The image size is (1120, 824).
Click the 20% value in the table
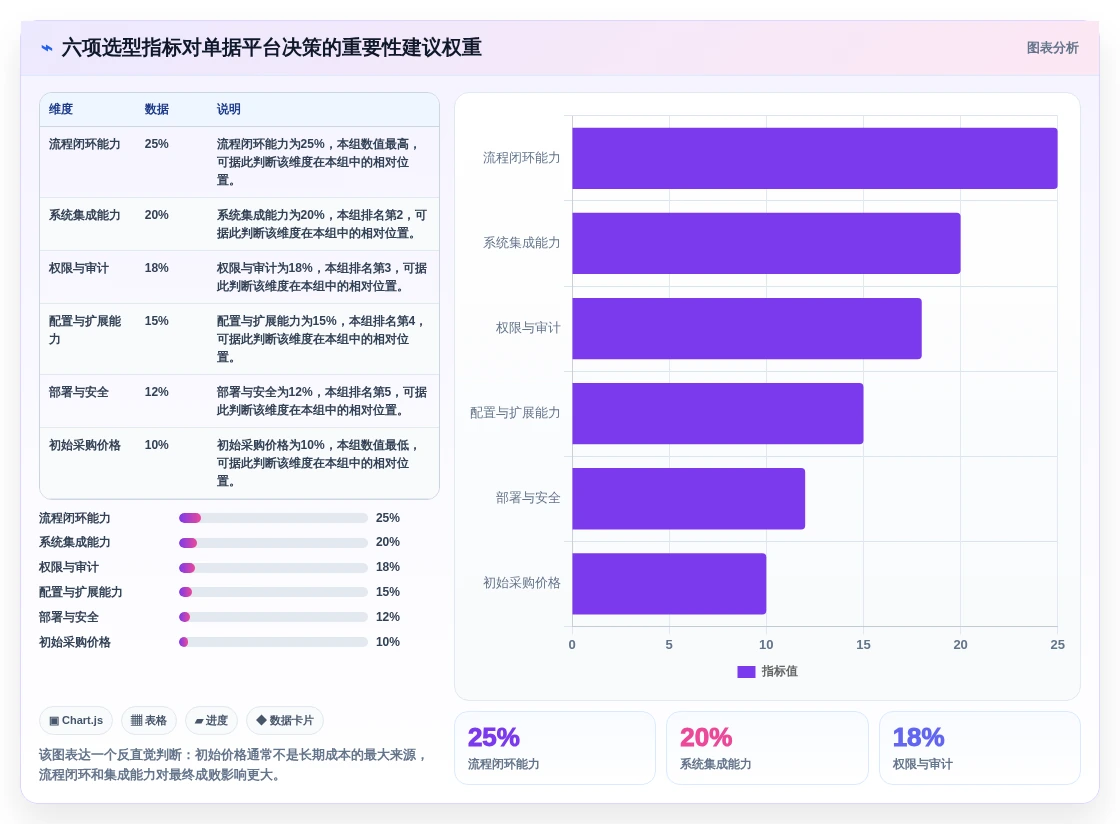tap(156, 215)
